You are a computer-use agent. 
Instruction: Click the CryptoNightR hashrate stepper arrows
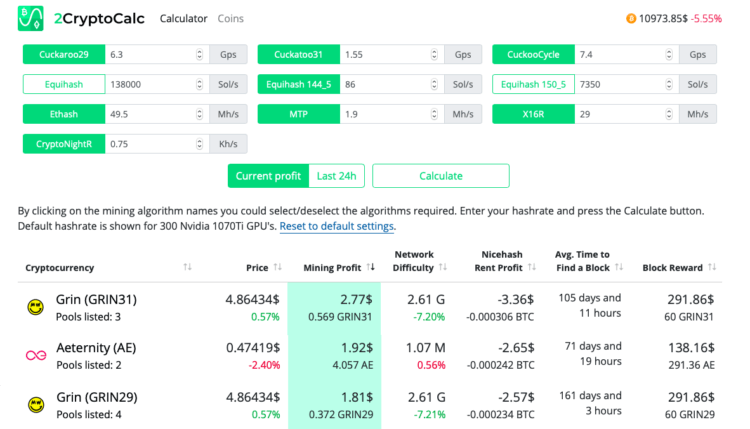pos(199,144)
